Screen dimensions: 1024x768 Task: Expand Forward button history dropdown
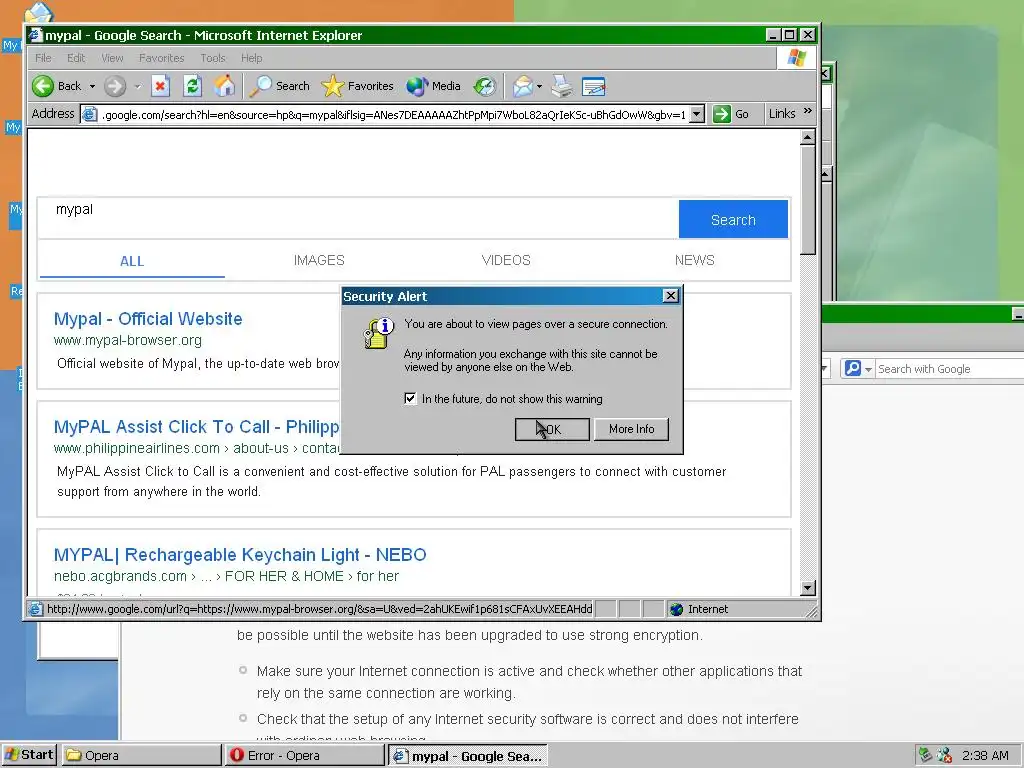(x=137, y=86)
